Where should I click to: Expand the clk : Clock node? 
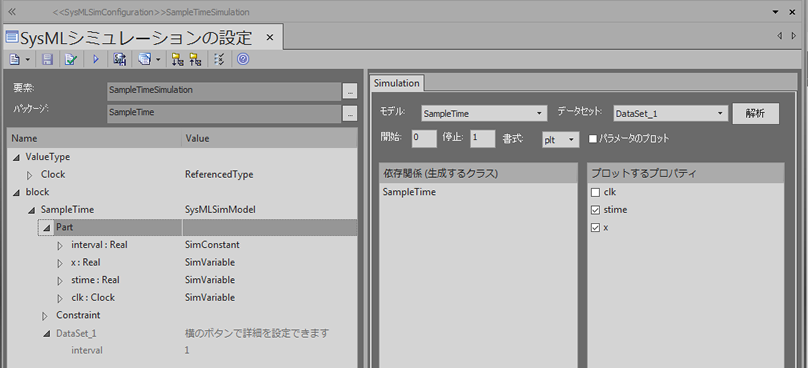(x=60, y=298)
